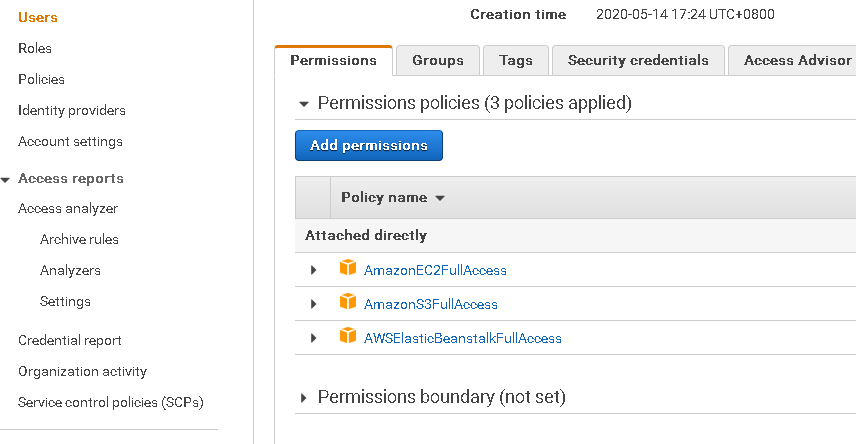Click the creation time value 2020-05-14 17:24
856x444 pixels.
(685, 14)
